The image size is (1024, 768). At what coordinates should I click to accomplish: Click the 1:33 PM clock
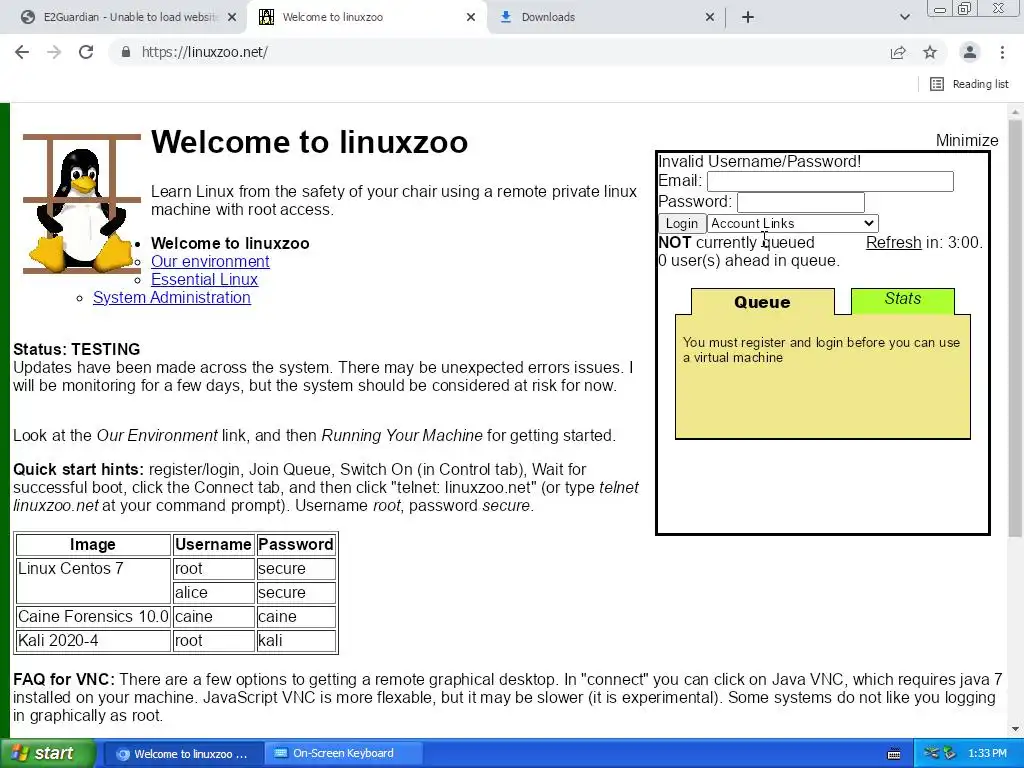987,754
